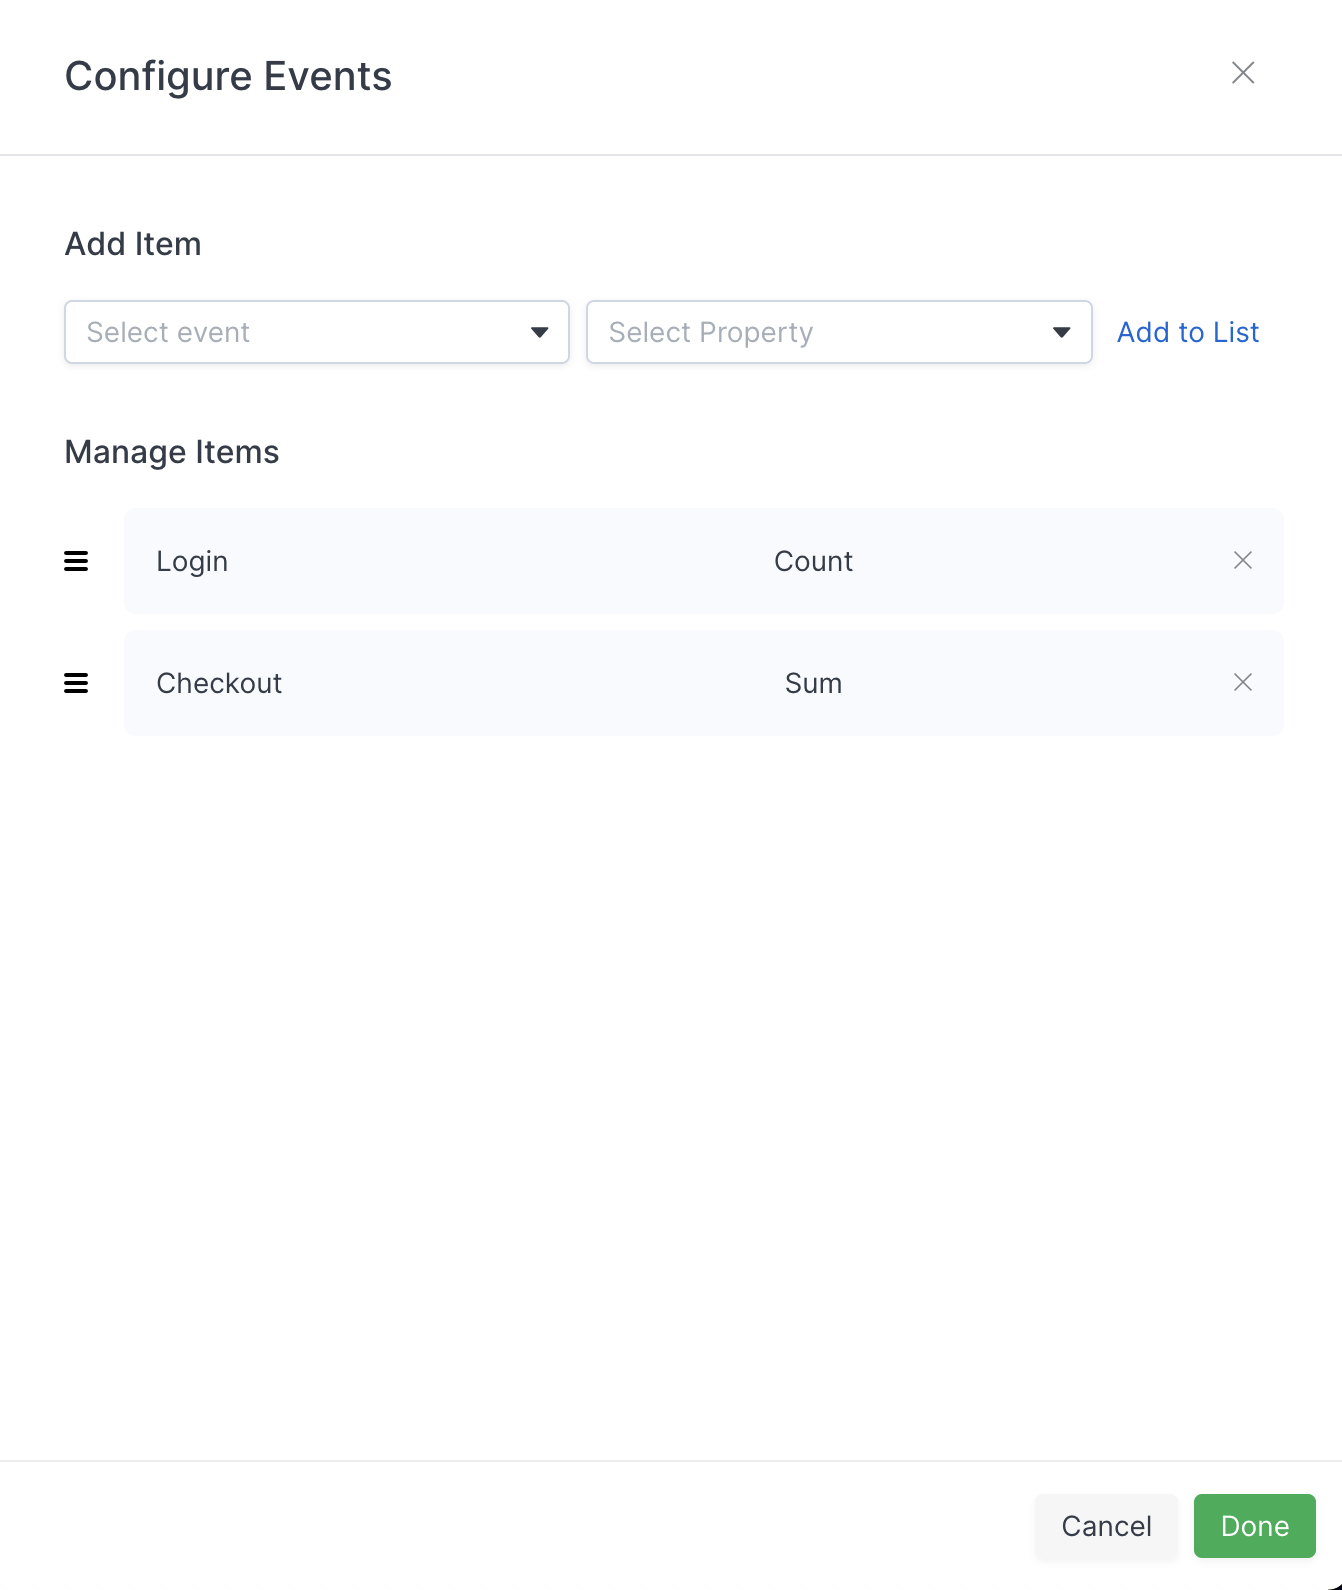Click the Sum label in Checkout row
1342x1590 pixels.
click(x=813, y=683)
